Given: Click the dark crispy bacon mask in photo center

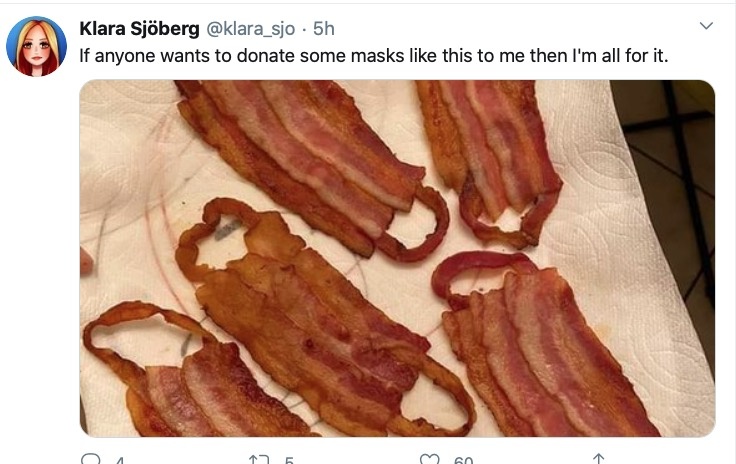Looking at the screenshot, I should tap(310, 319).
